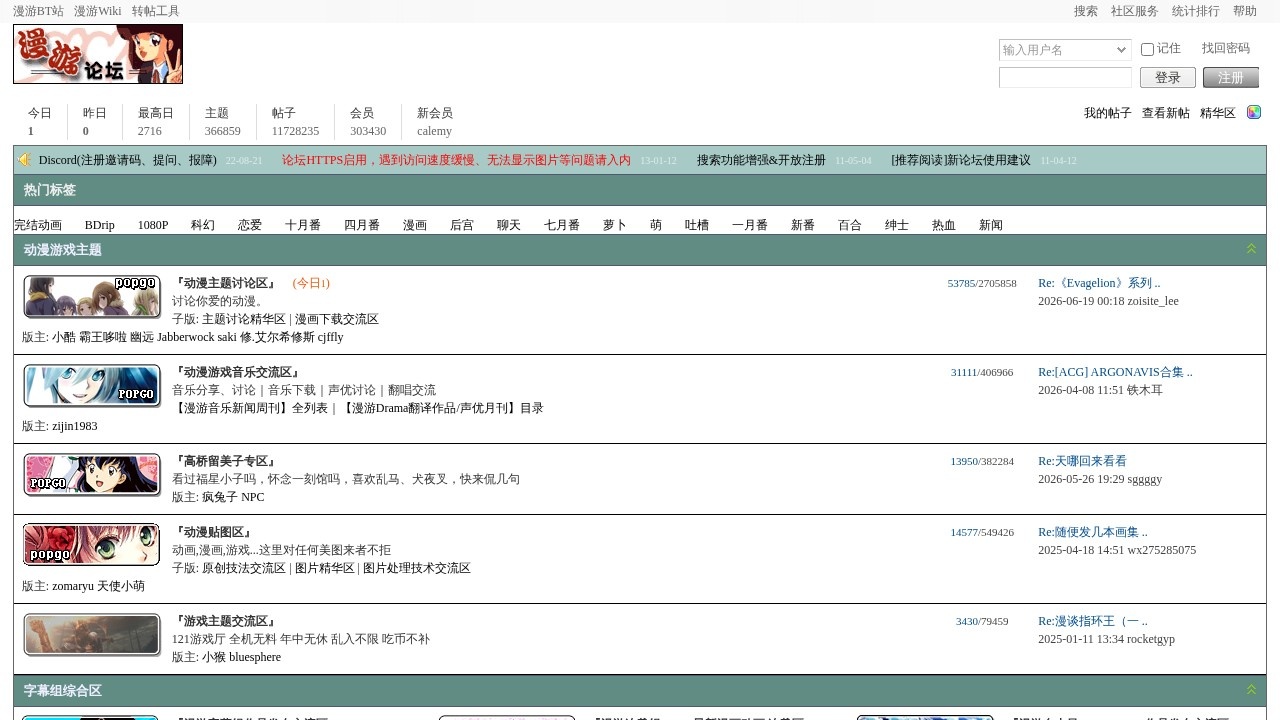The height and width of the screenshot is (720, 1280).
Task: Select the 科幻 tag
Action: point(203,225)
